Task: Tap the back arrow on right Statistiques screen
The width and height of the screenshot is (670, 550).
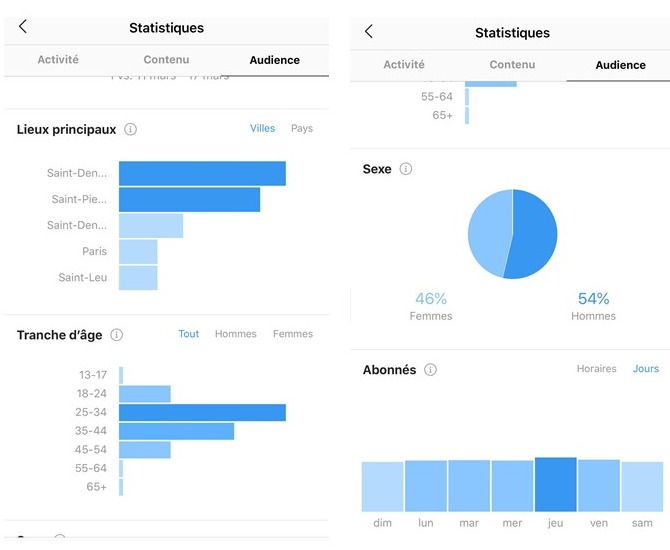Action: point(369,31)
